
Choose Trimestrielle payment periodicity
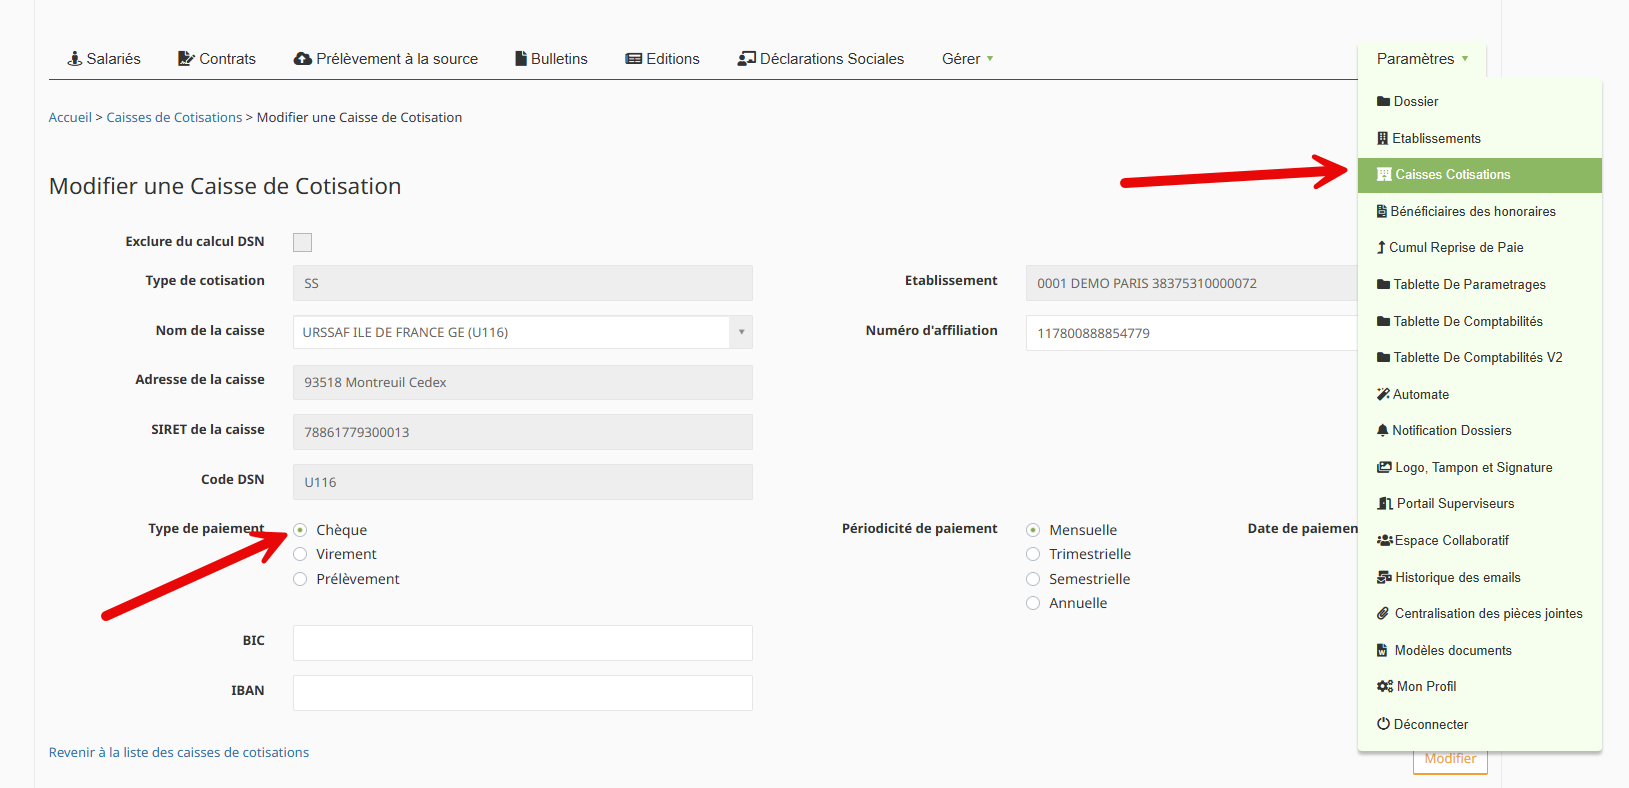pos(1033,554)
